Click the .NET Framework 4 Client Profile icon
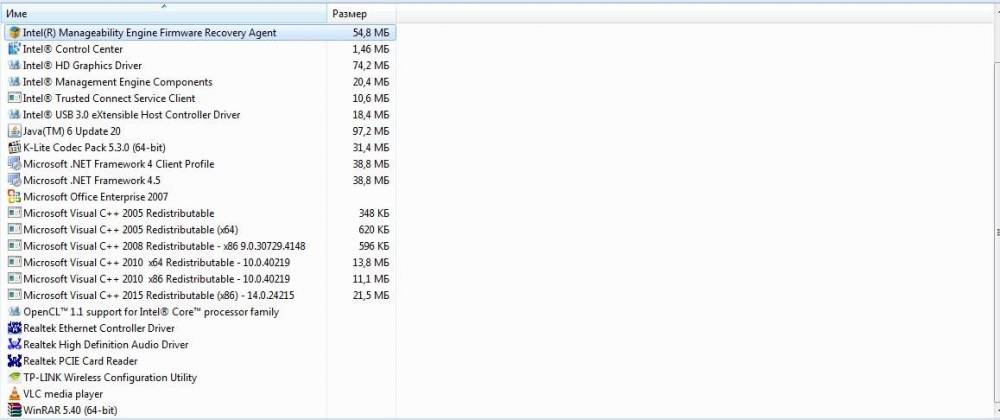Viewport: 1000px width, 420px height. [14, 164]
